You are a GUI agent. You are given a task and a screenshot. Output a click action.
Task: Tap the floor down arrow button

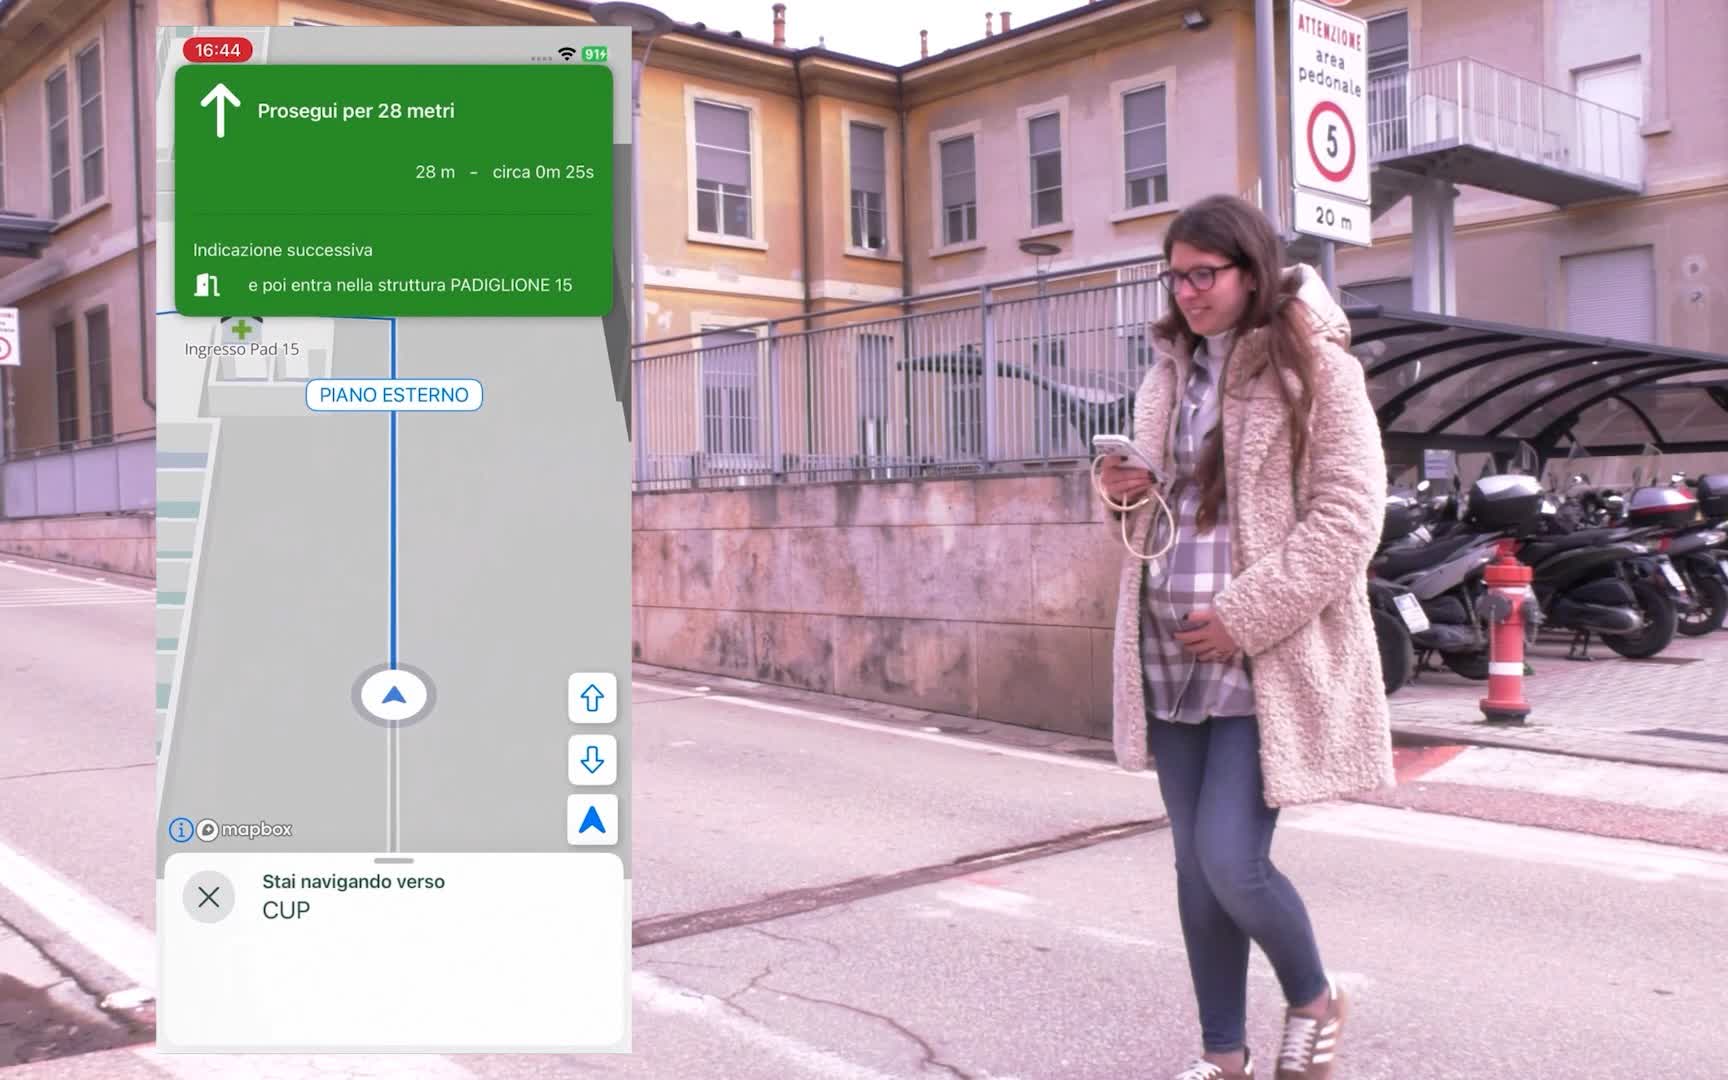pyautogui.click(x=592, y=760)
